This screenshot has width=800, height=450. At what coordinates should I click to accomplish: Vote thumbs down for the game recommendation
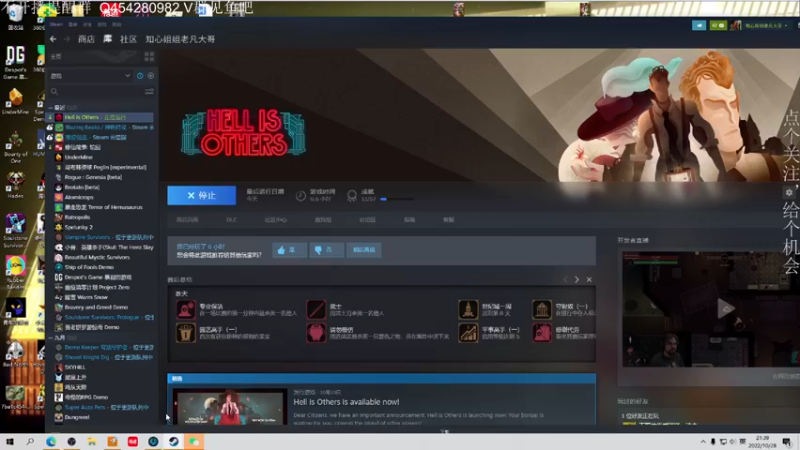pyautogui.click(x=326, y=250)
